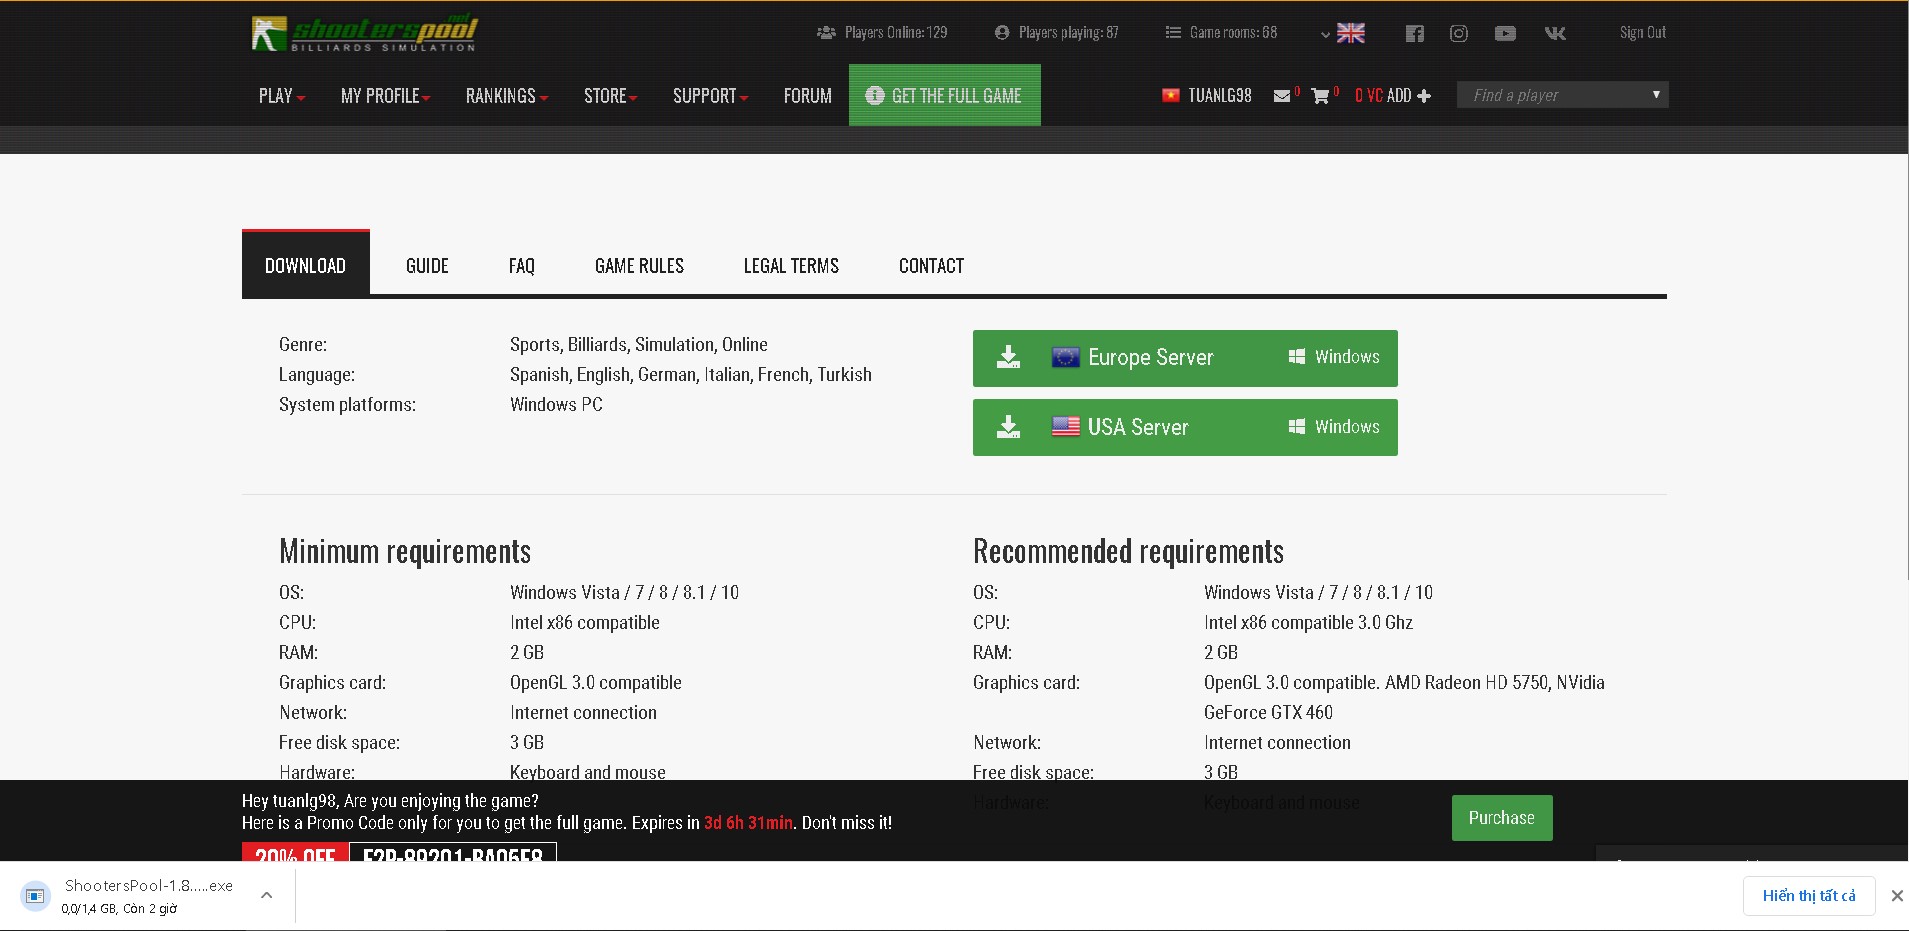
Task: Click the Minimum requirements heading
Action: click(405, 552)
